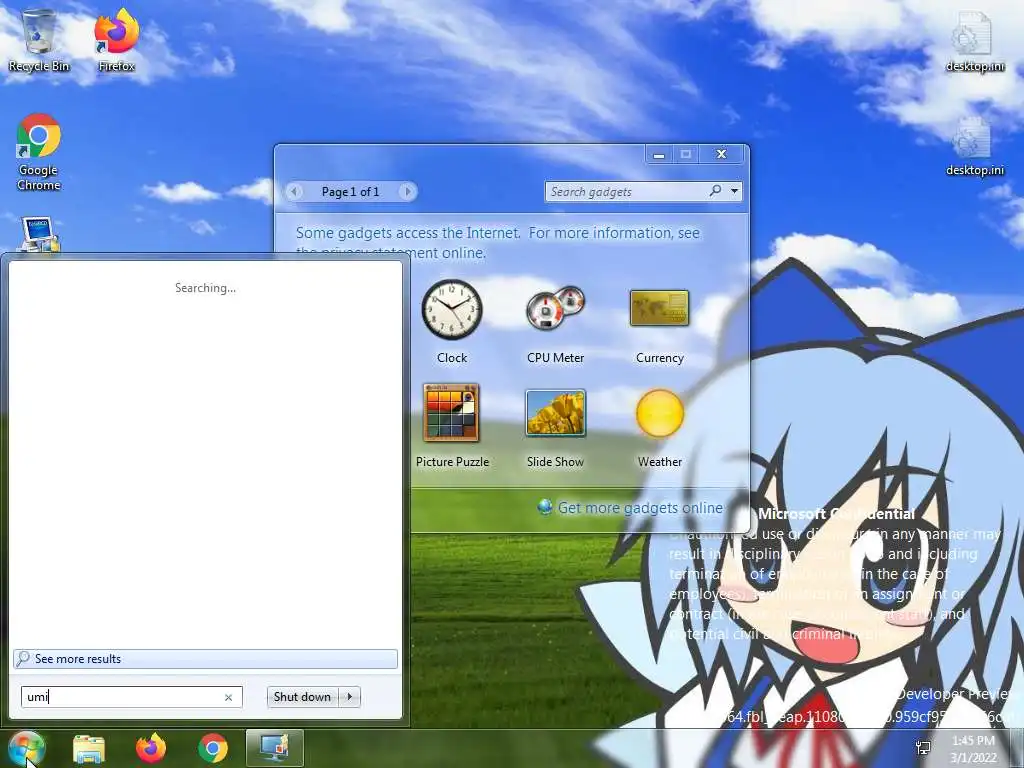Expand the Shut down options arrow

pos(350,697)
